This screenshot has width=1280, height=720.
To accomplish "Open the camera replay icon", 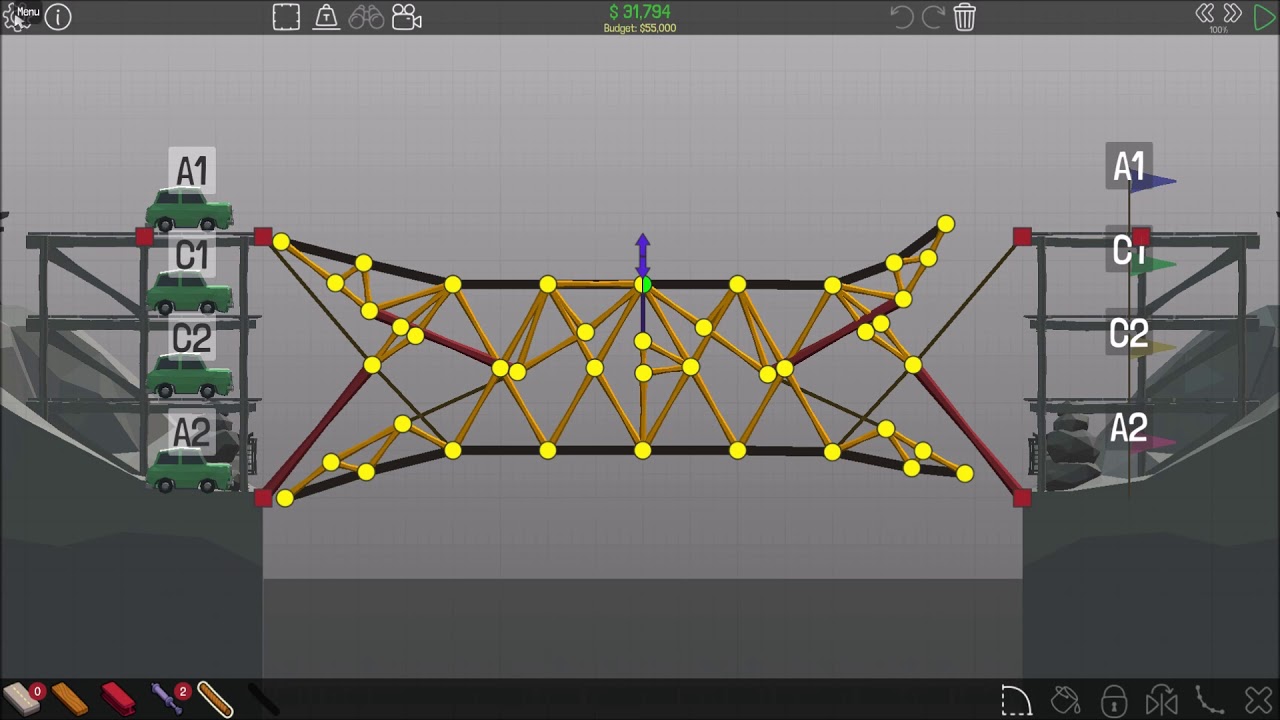I will 406,17.
